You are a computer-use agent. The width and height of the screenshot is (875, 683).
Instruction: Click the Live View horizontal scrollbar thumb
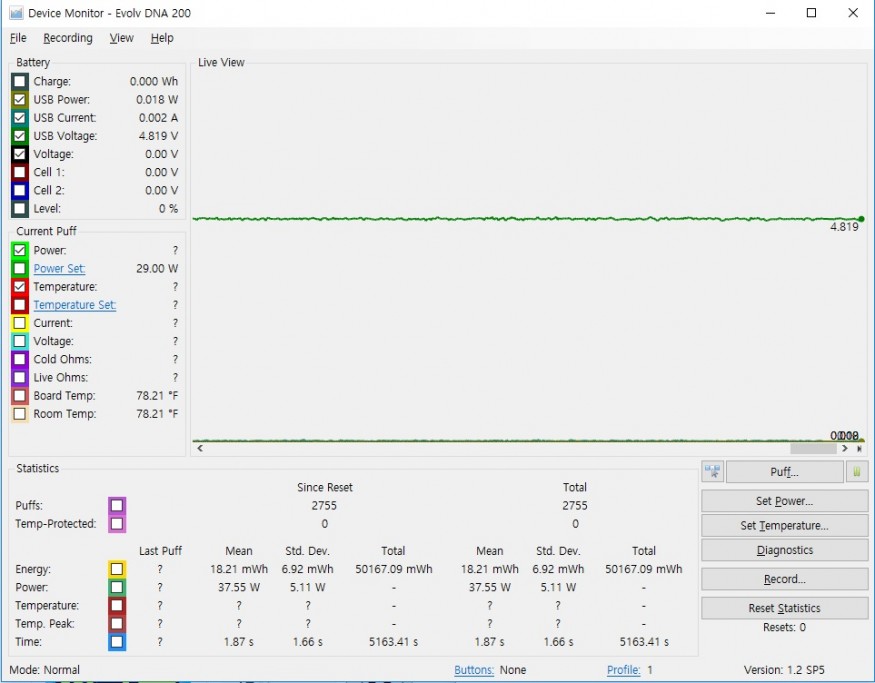812,449
